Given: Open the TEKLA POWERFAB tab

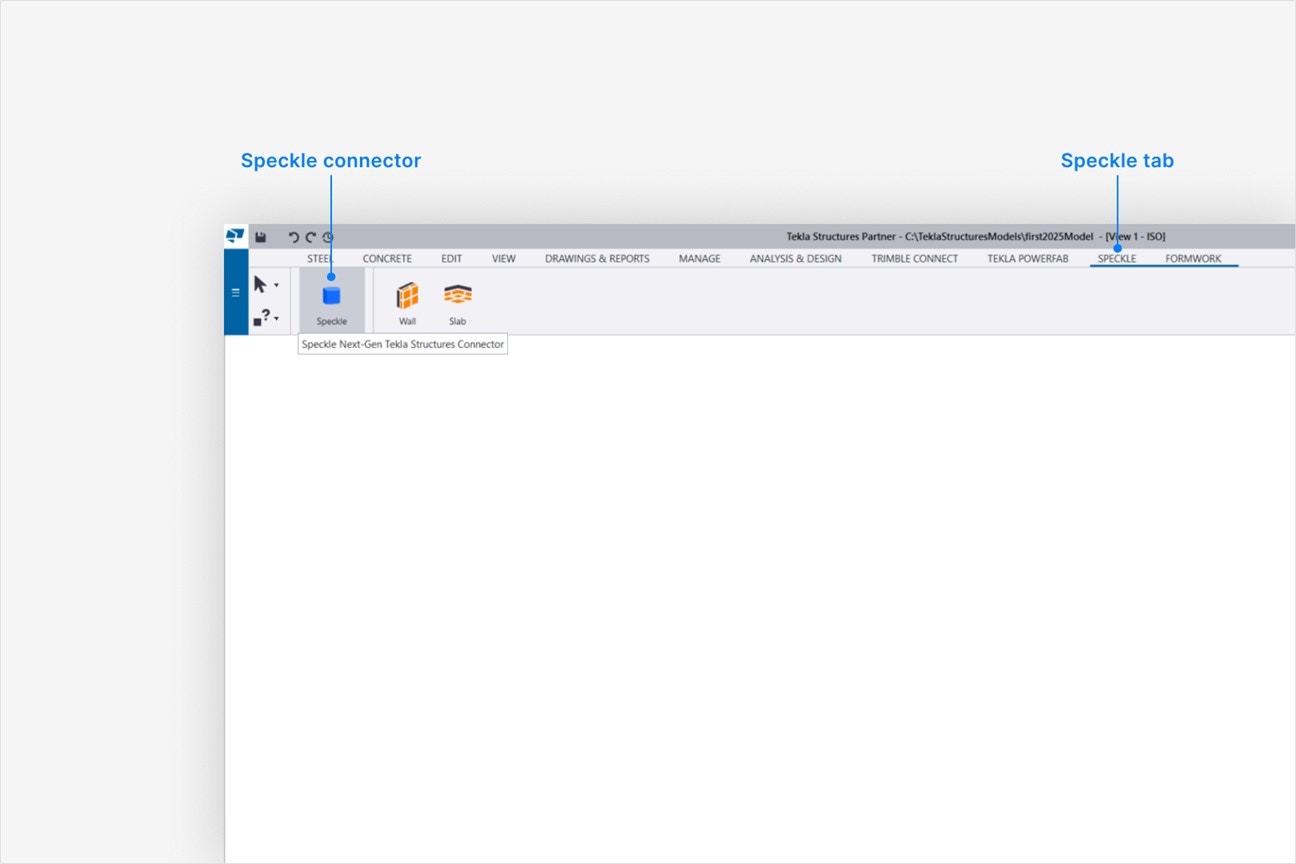Looking at the screenshot, I should (x=1028, y=258).
